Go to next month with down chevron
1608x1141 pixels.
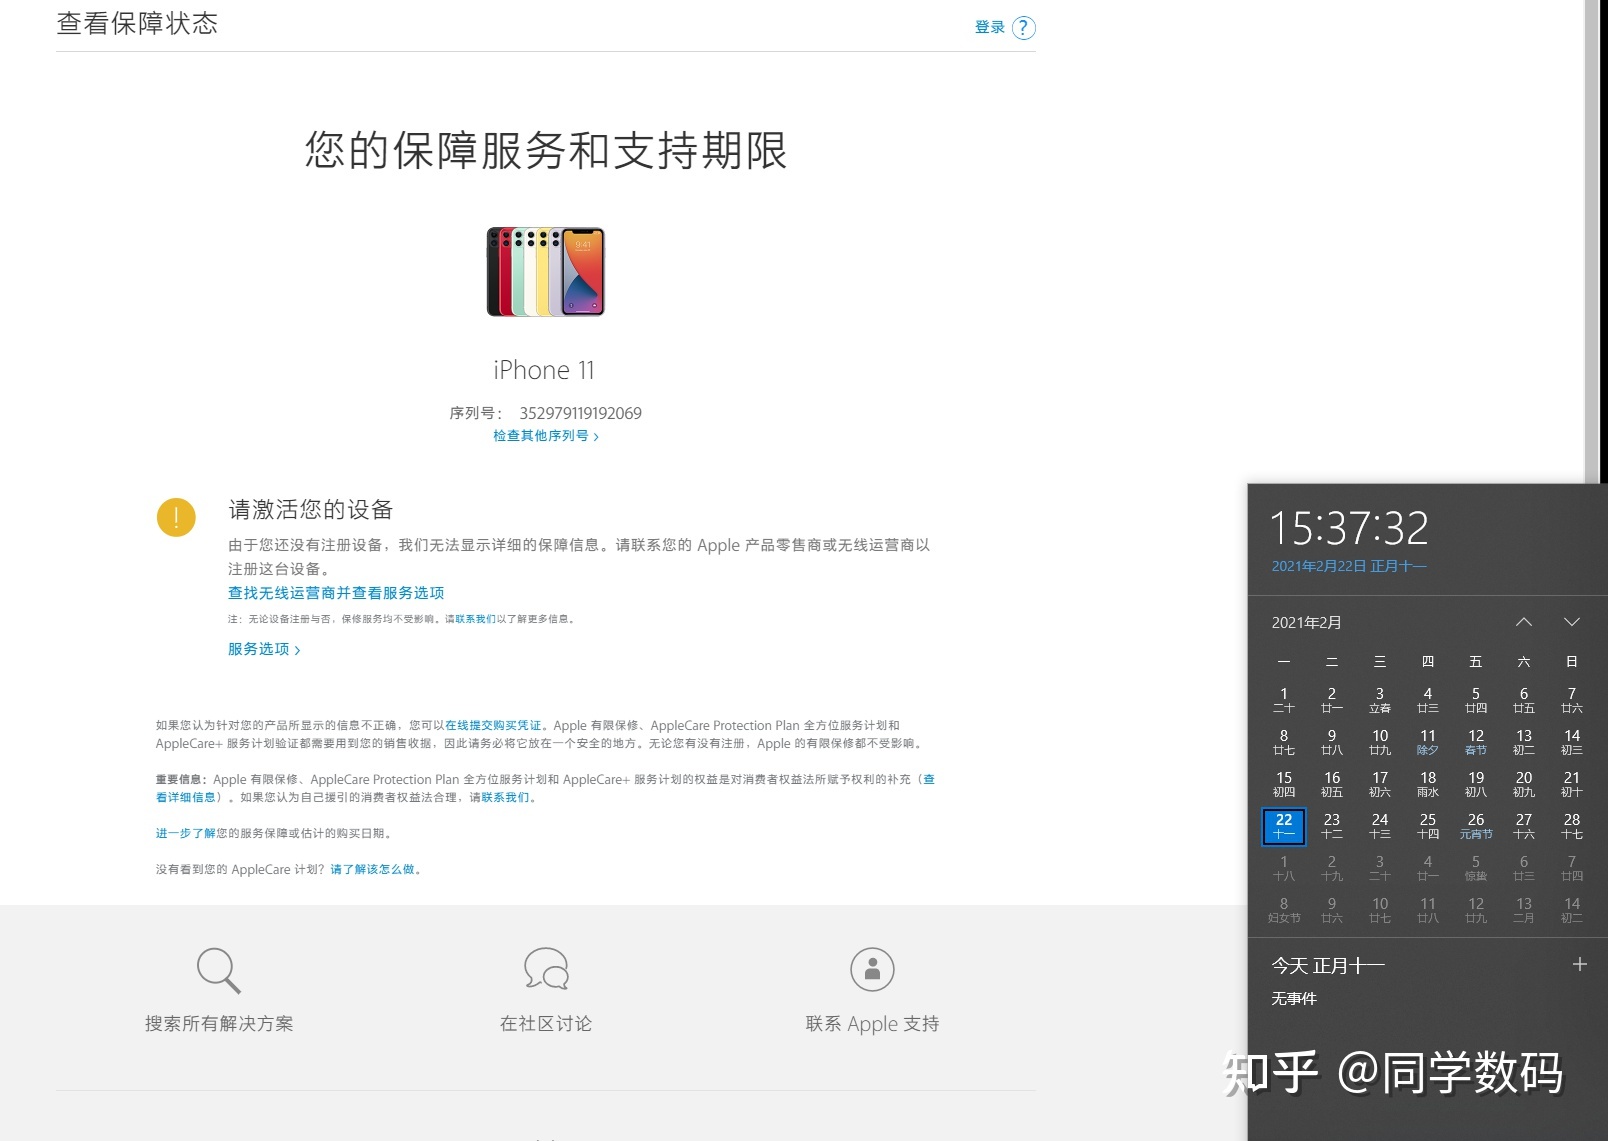[1572, 622]
